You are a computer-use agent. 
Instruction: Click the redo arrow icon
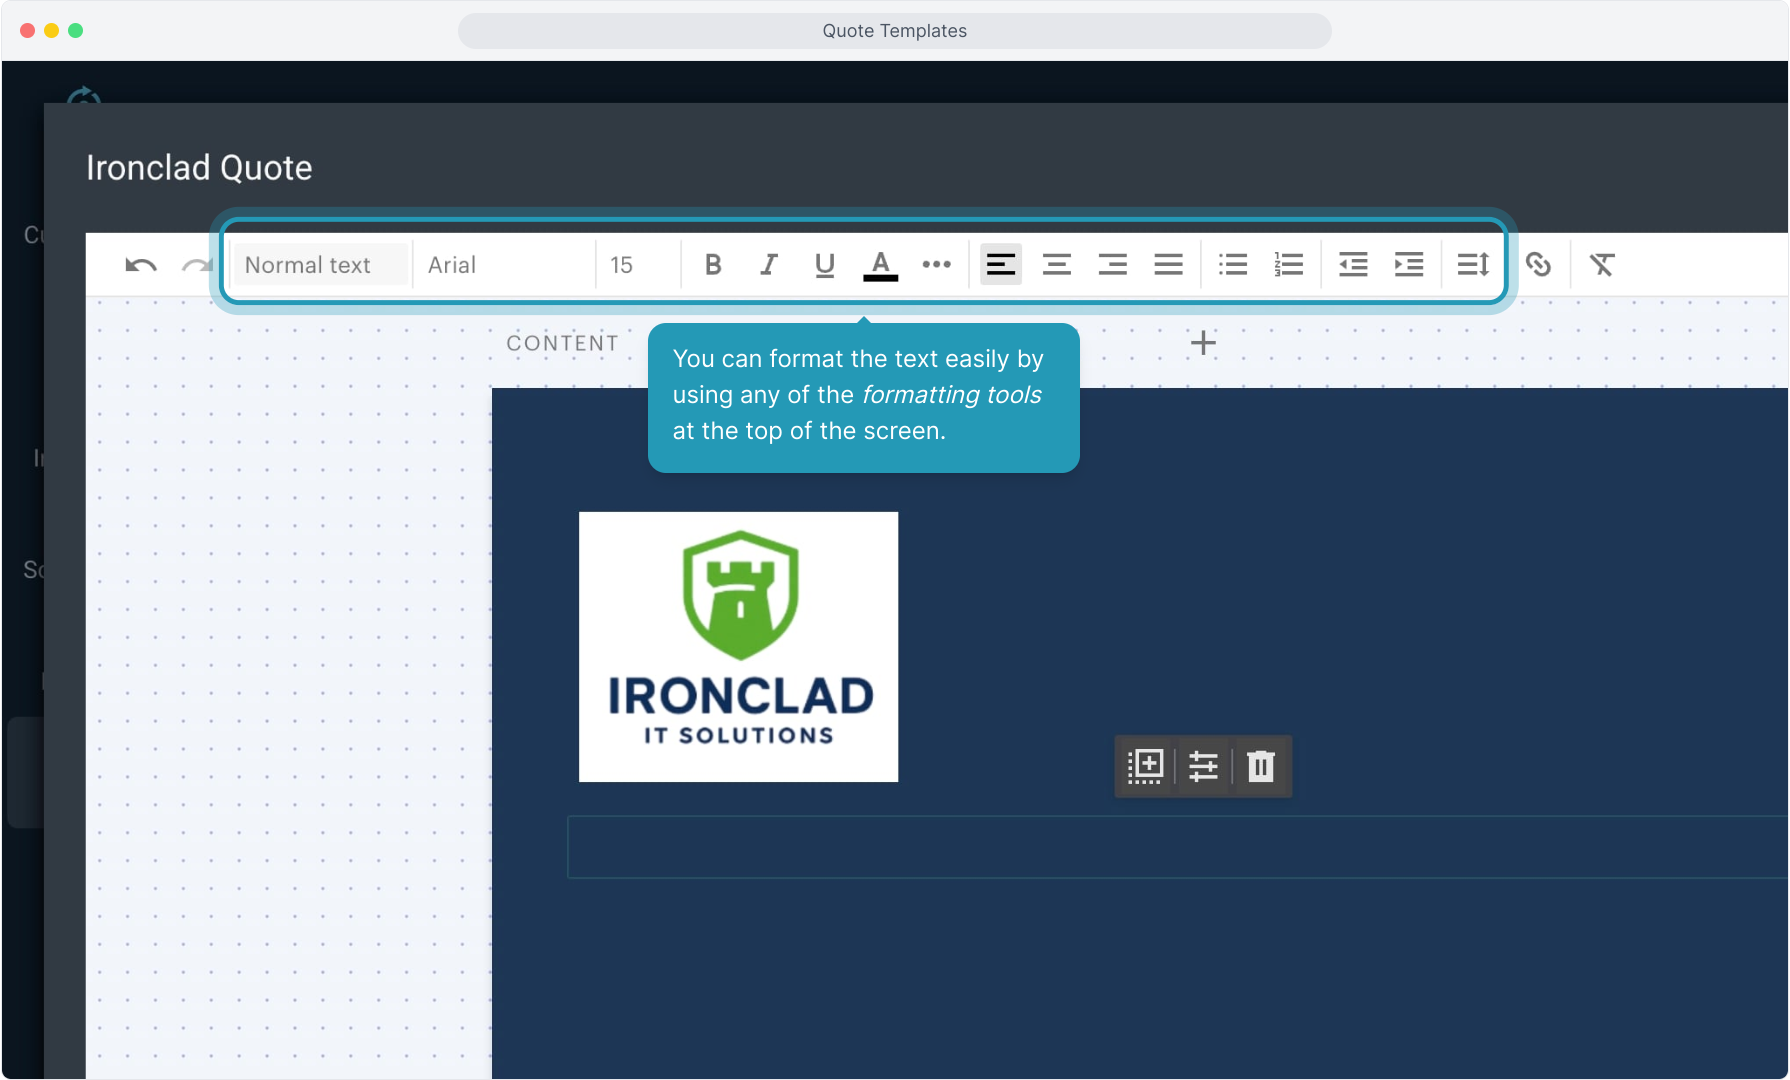click(197, 265)
